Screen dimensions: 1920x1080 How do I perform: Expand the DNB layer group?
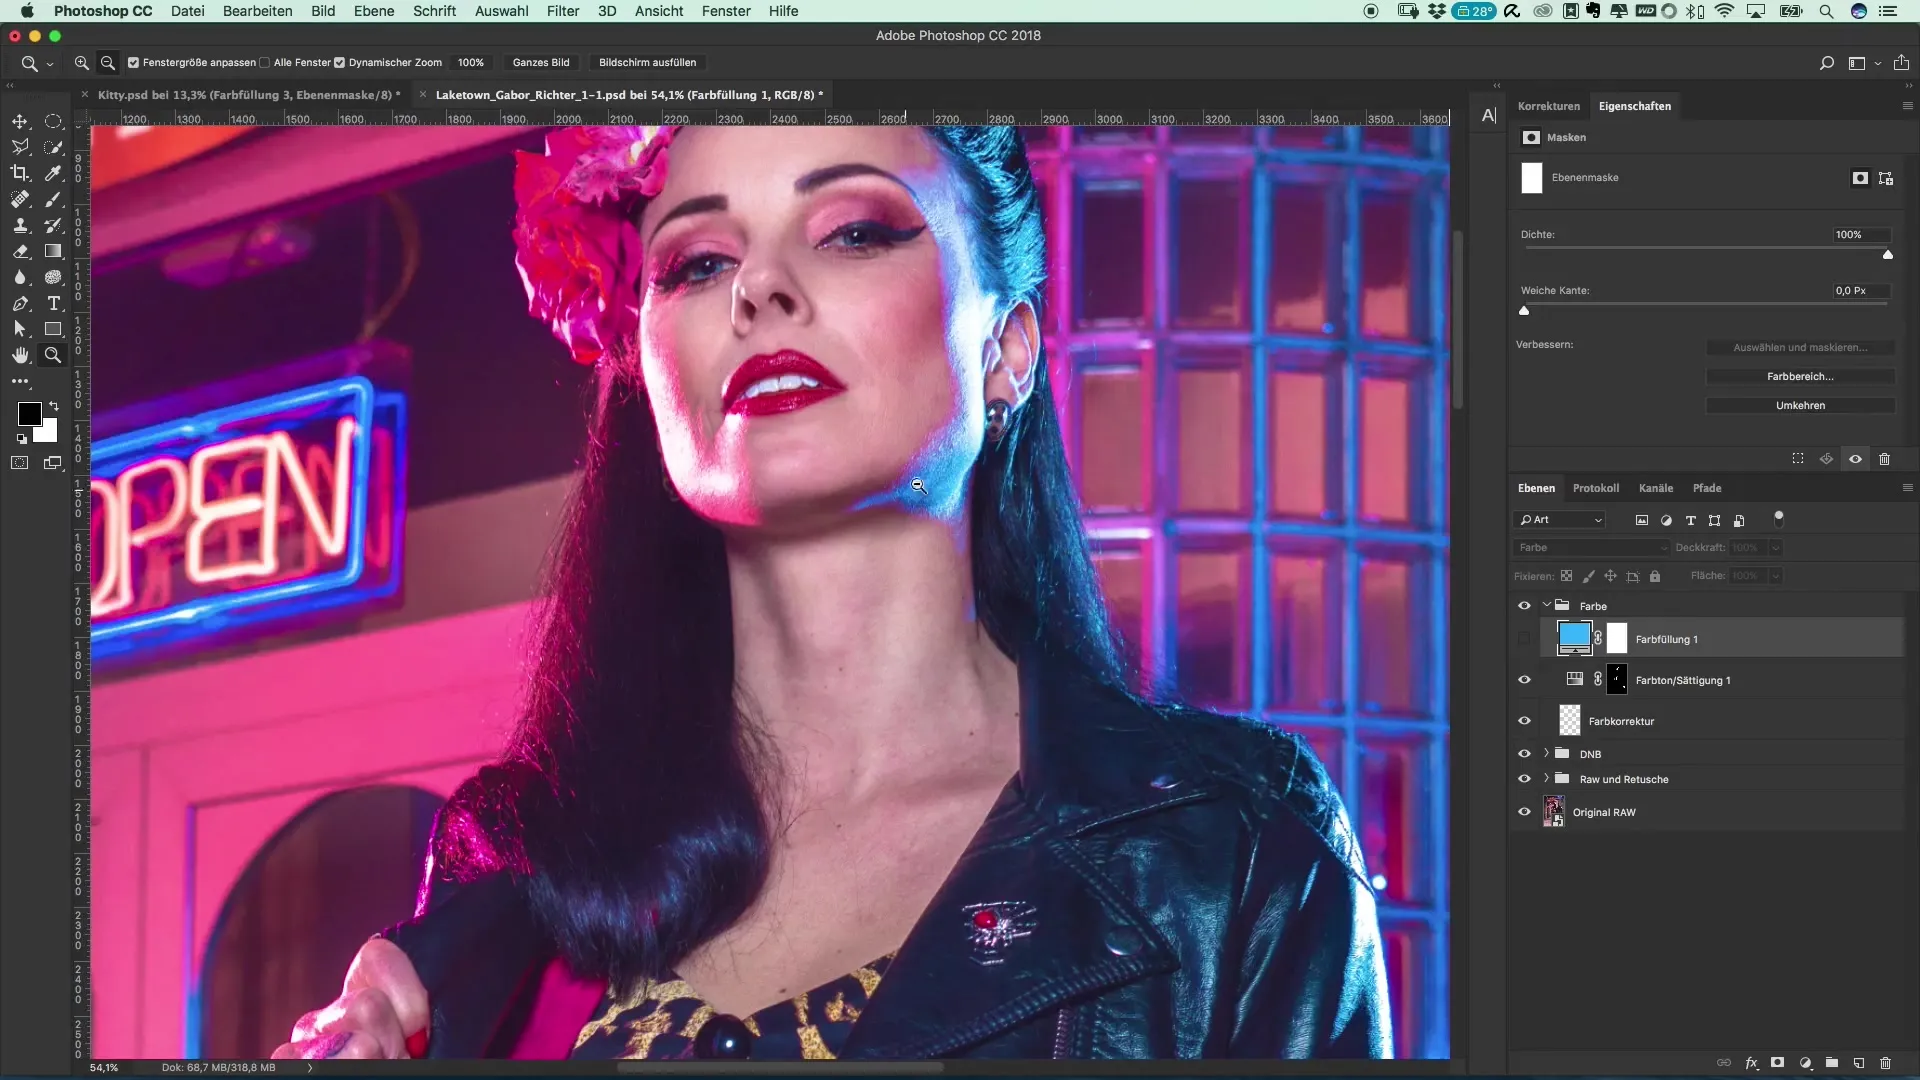[x=1546, y=753]
